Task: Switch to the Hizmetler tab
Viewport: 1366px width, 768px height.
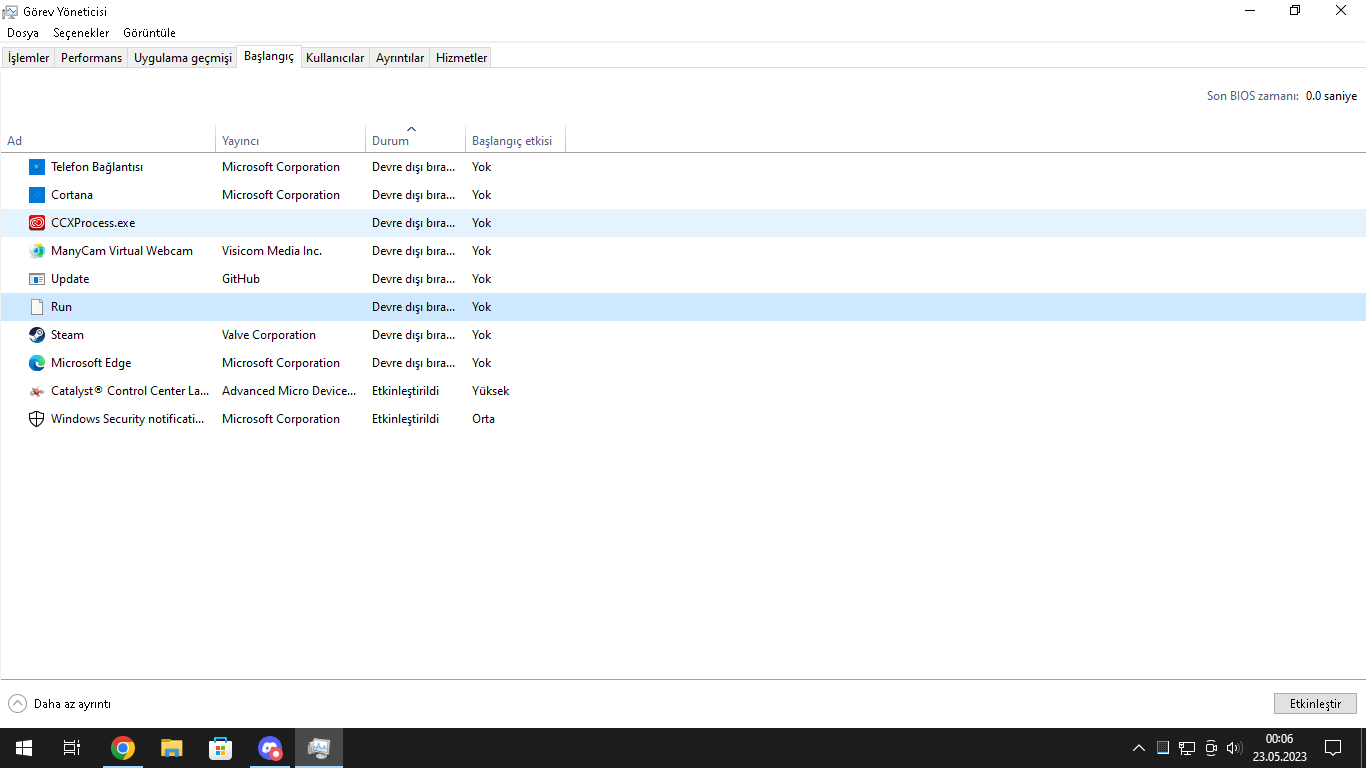Action: click(461, 58)
